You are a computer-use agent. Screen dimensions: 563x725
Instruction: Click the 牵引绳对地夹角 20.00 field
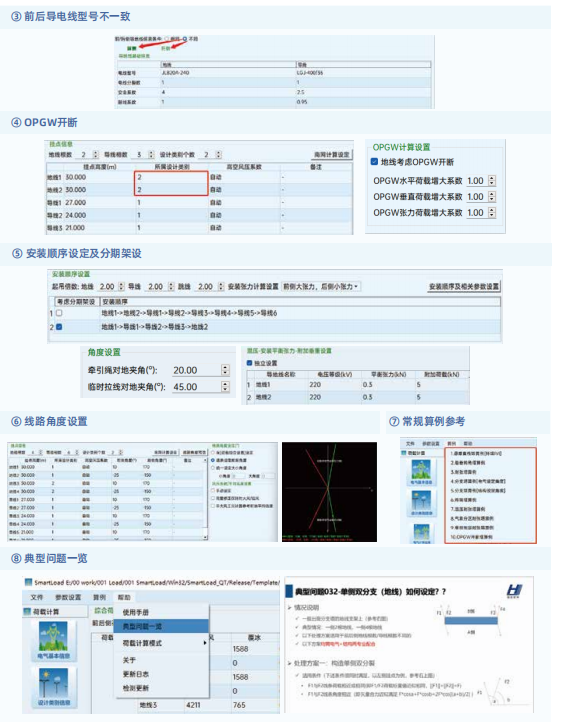pos(195,370)
